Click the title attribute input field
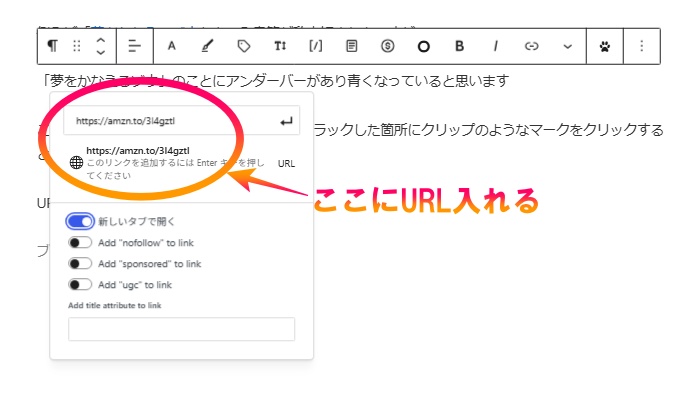The height and width of the screenshot is (395, 681). (x=182, y=329)
